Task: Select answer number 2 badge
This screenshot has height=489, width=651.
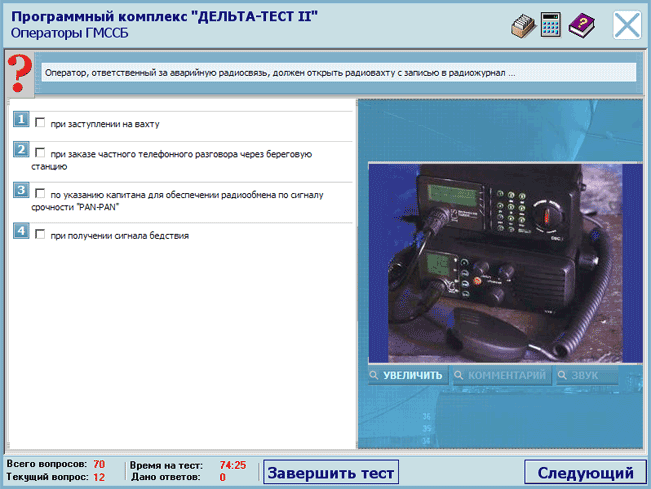Action: [x=21, y=150]
